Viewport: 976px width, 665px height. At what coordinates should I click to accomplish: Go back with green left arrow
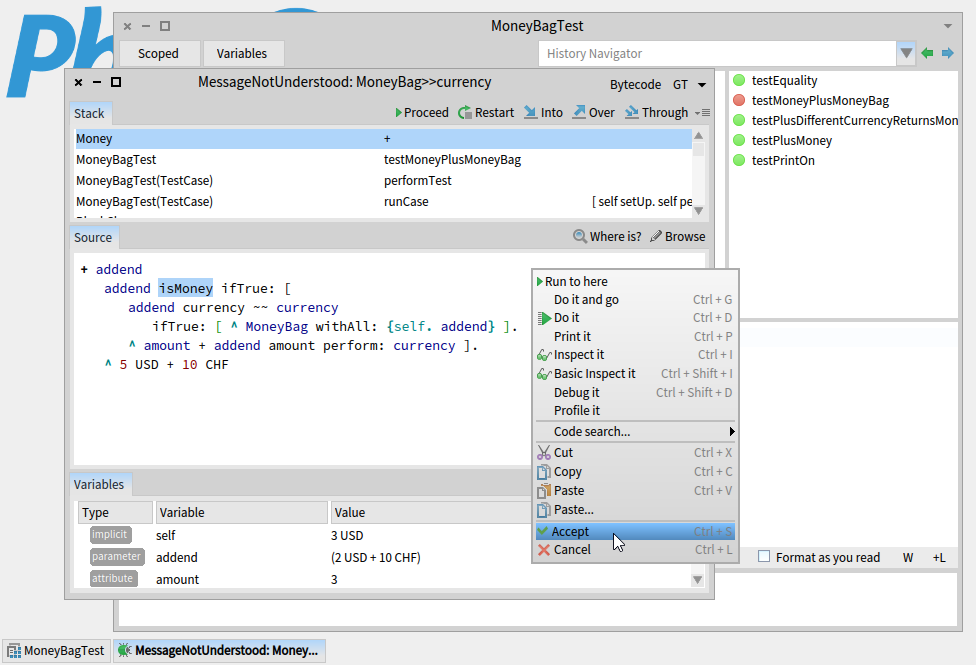tap(927, 54)
